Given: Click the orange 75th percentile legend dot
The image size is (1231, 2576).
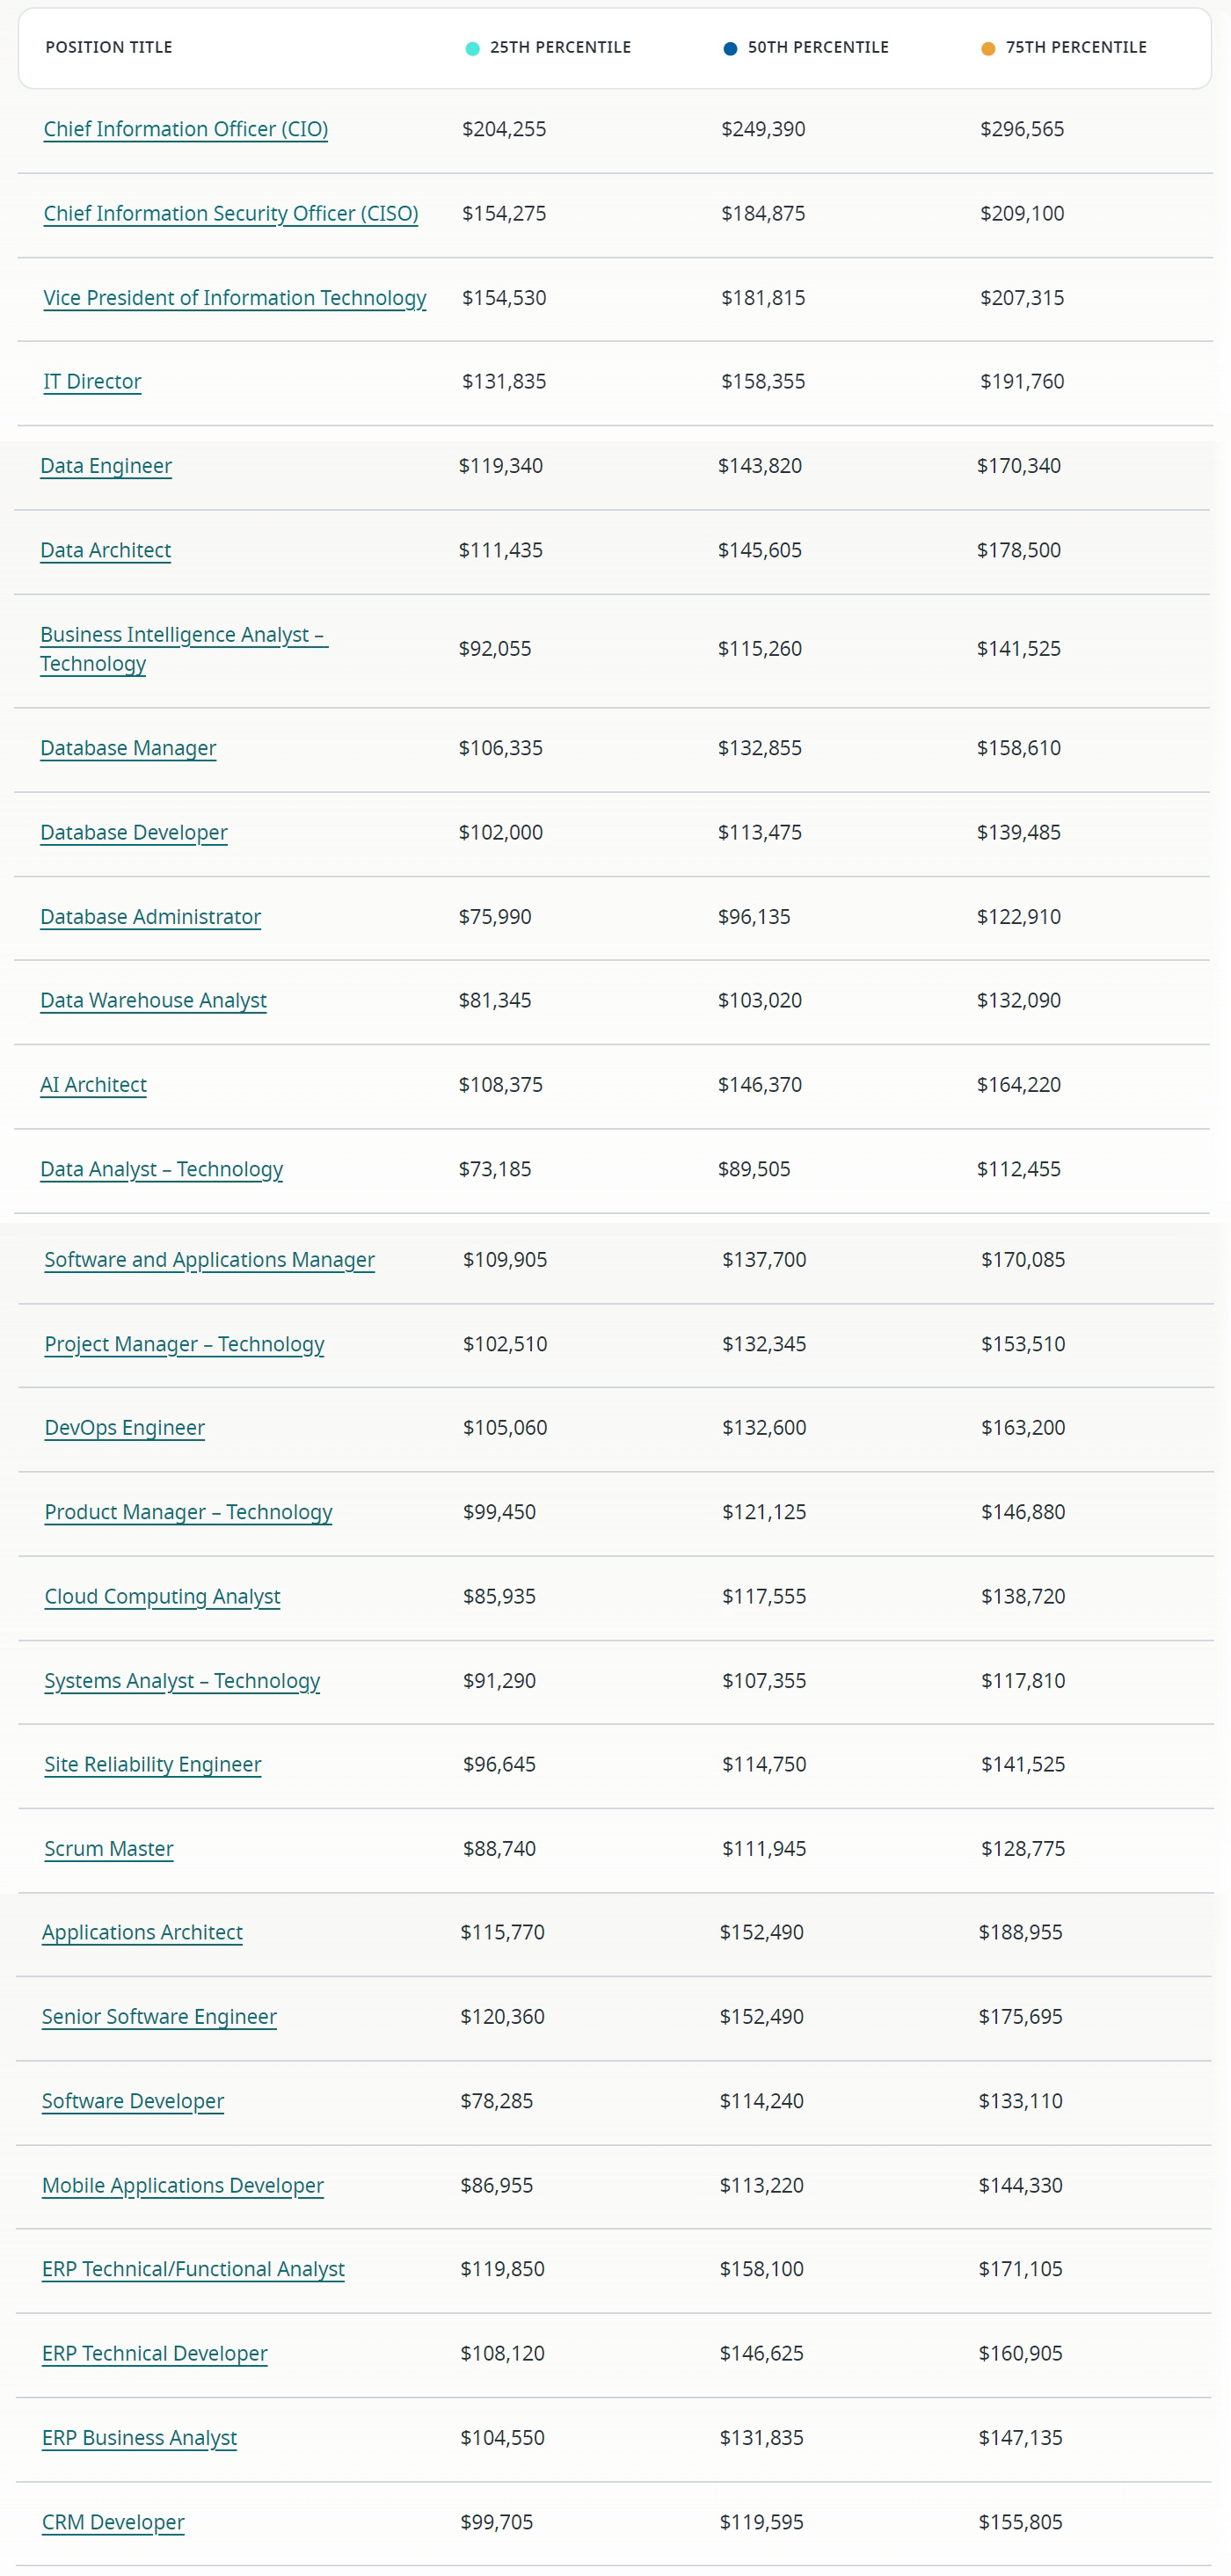Looking at the screenshot, I should coord(988,48).
